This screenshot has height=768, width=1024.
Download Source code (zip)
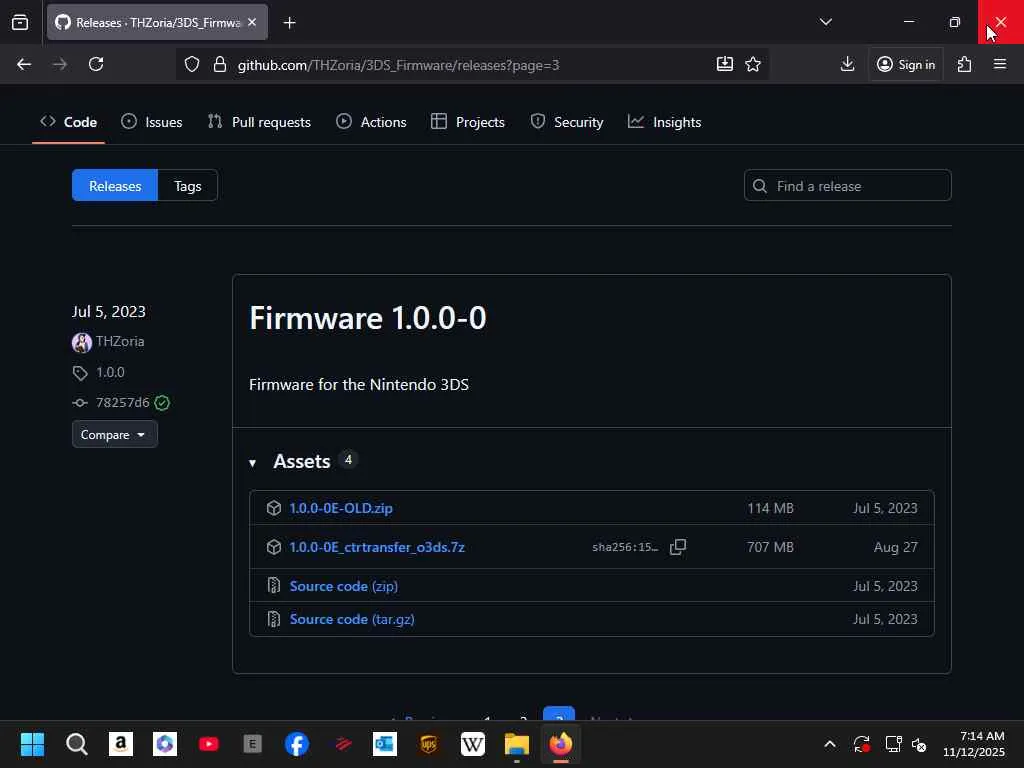pos(344,586)
